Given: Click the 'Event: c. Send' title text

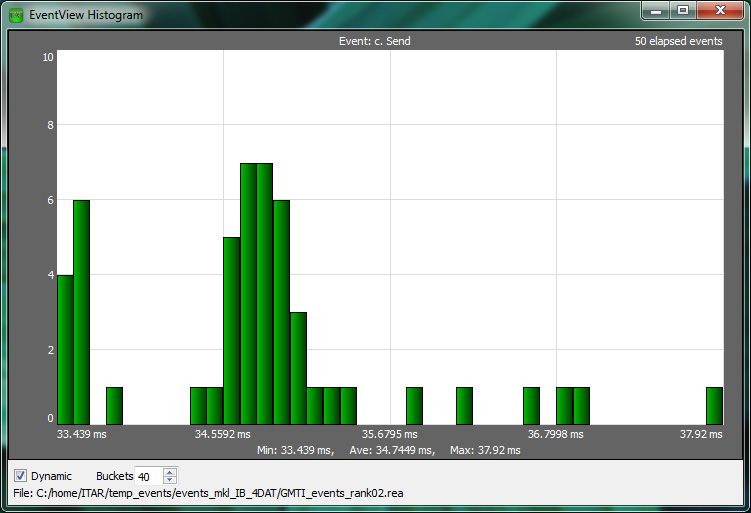Looking at the screenshot, I should 375,41.
